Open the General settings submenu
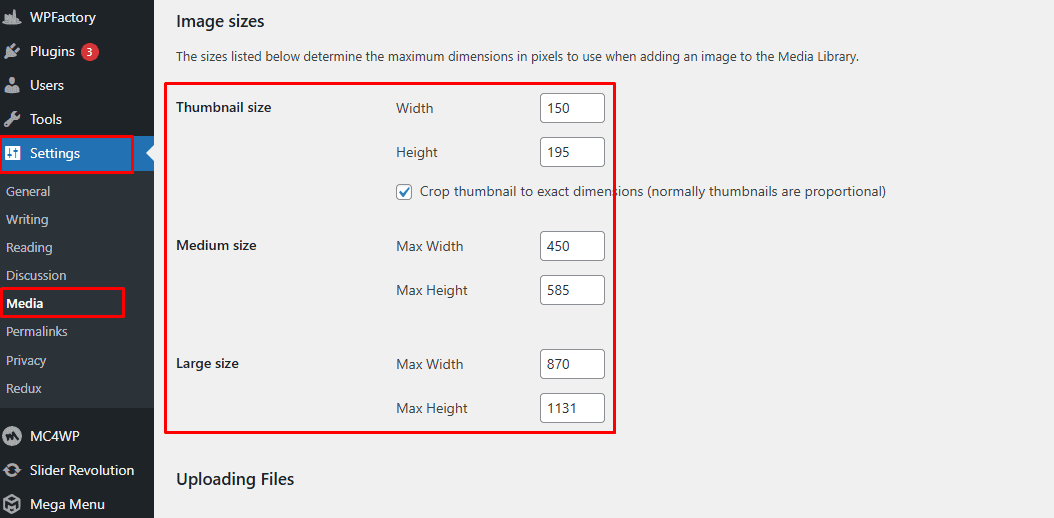 click(28, 191)
